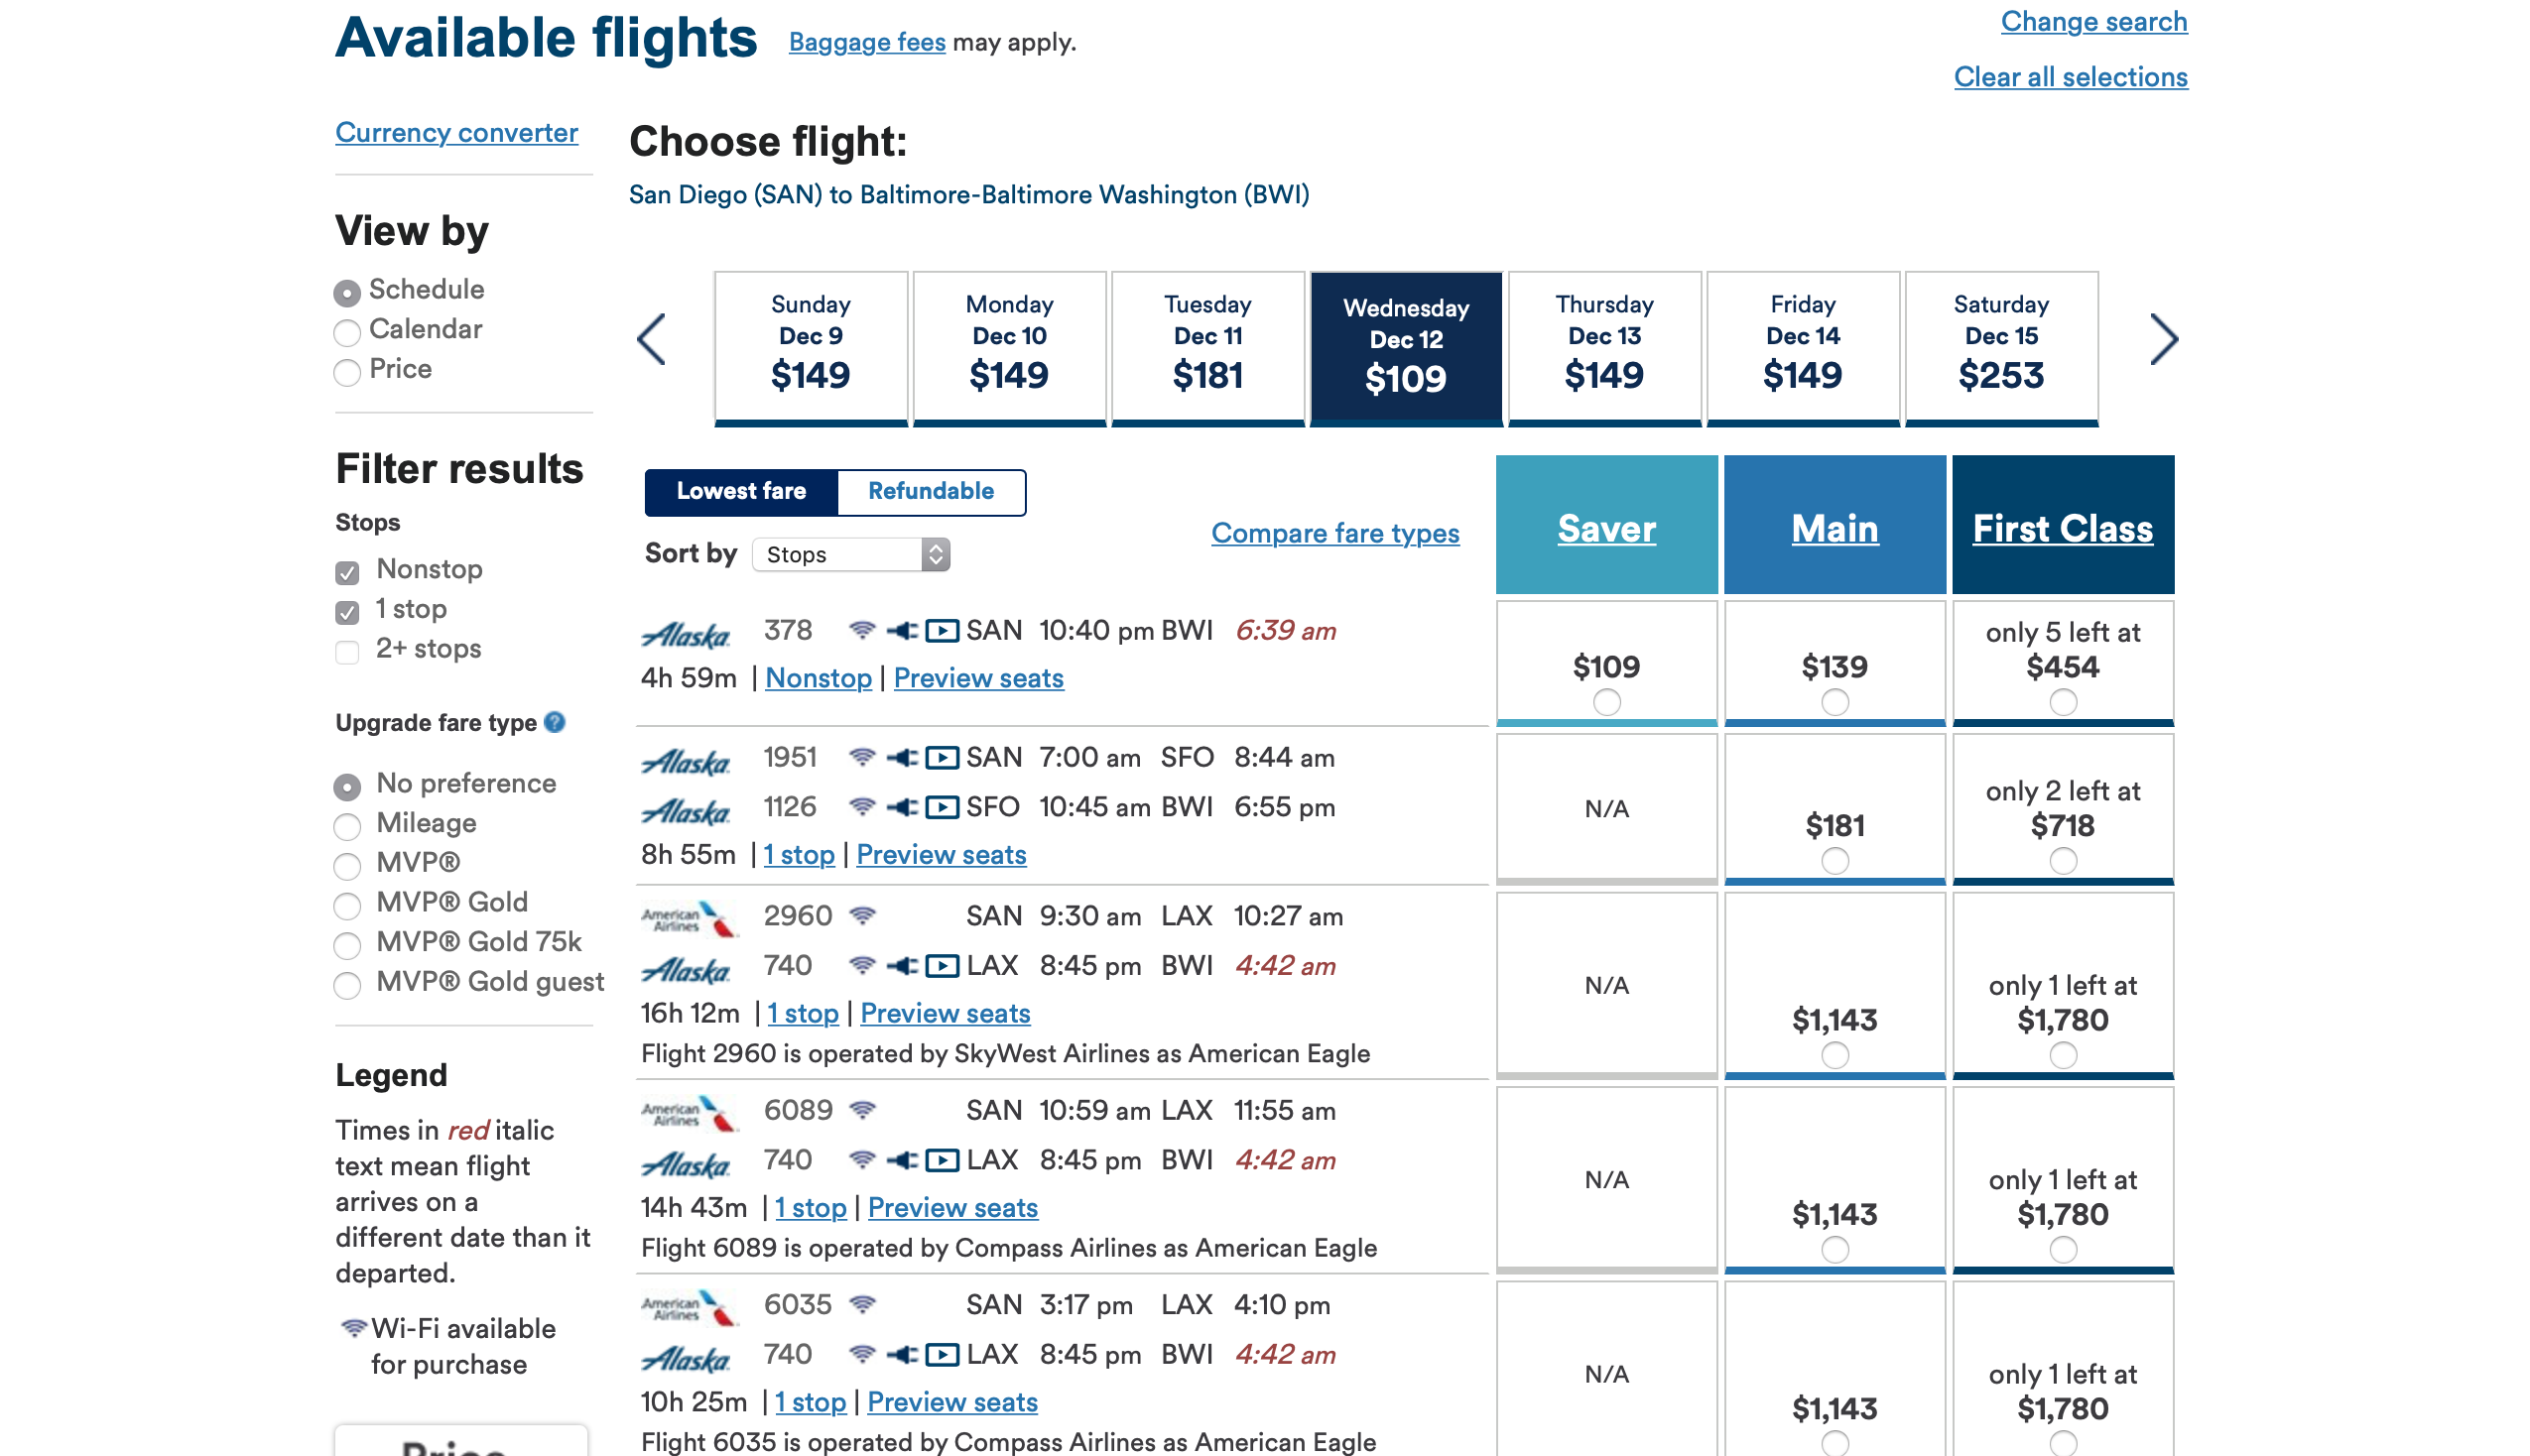Click the previous week arrow

(651, 340)
